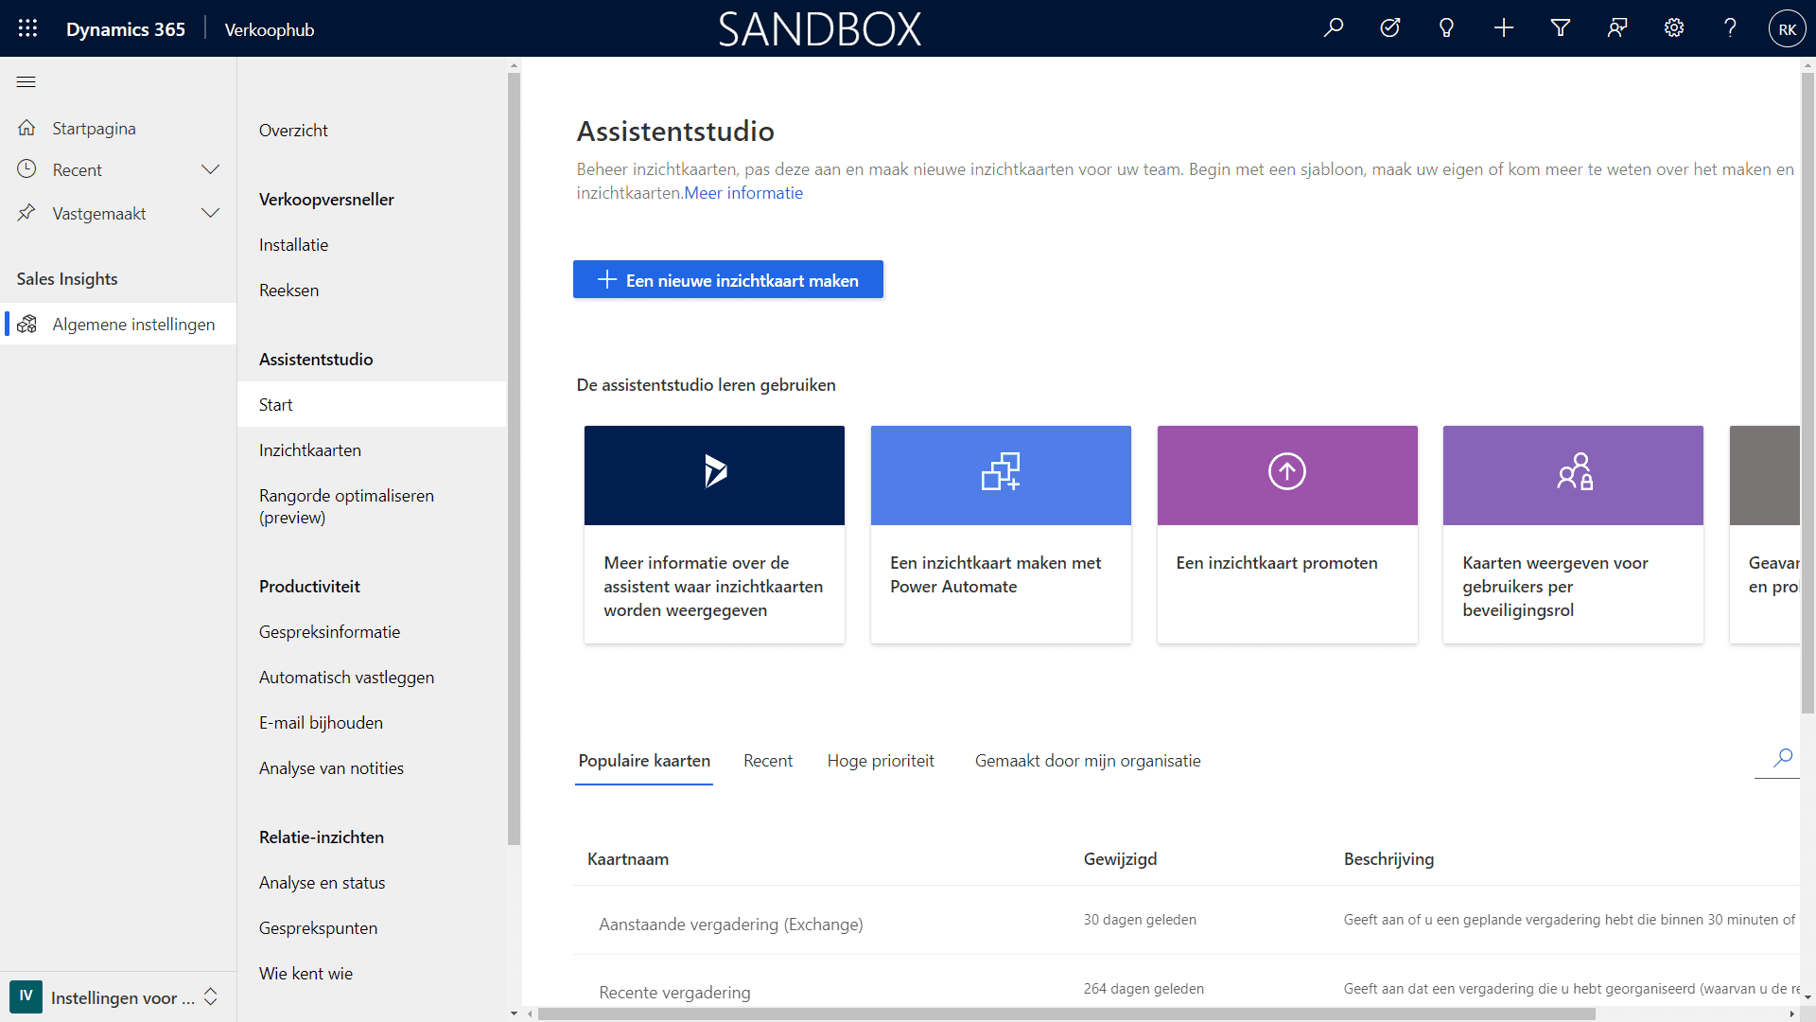Select Start under Assistentstudio
This screenshot has height=1022, width=1816.
coord(372,404)
